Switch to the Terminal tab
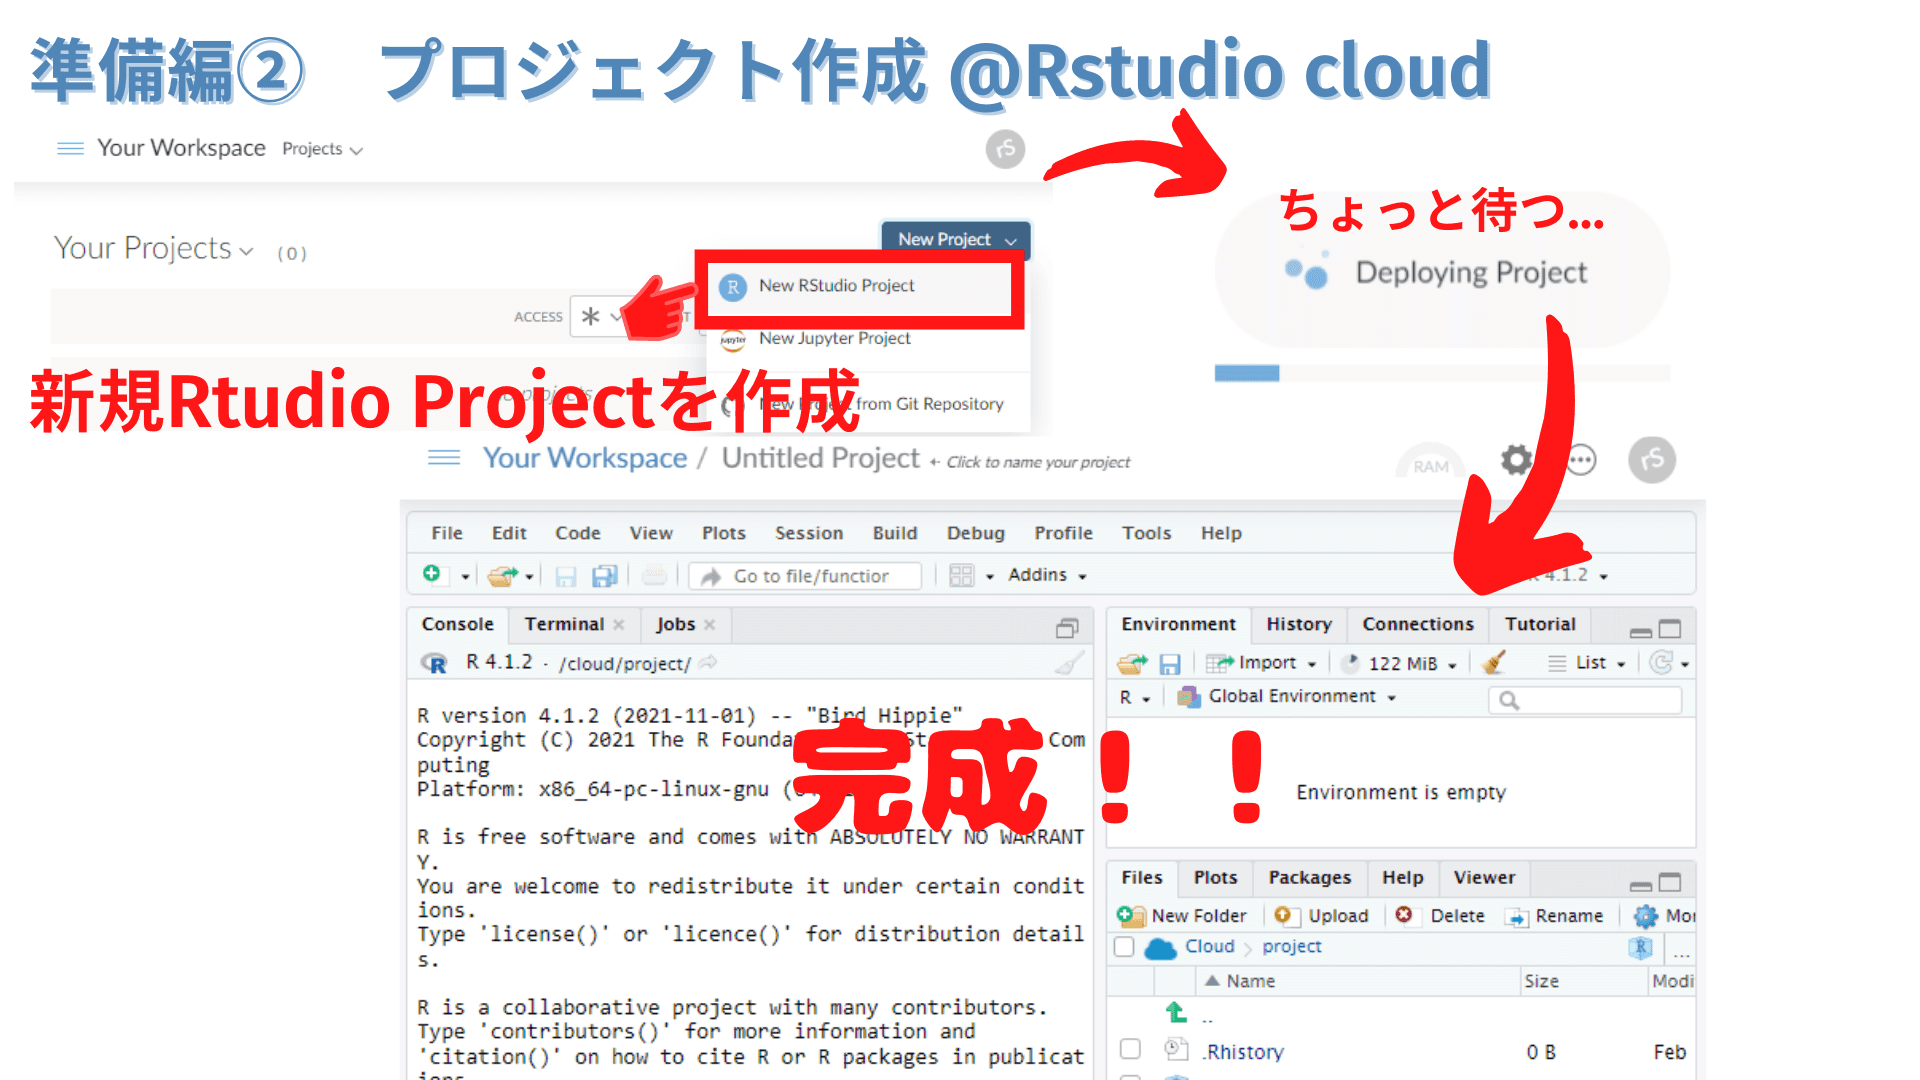This screenshot has height=1080, width=1920. [564, 624]
